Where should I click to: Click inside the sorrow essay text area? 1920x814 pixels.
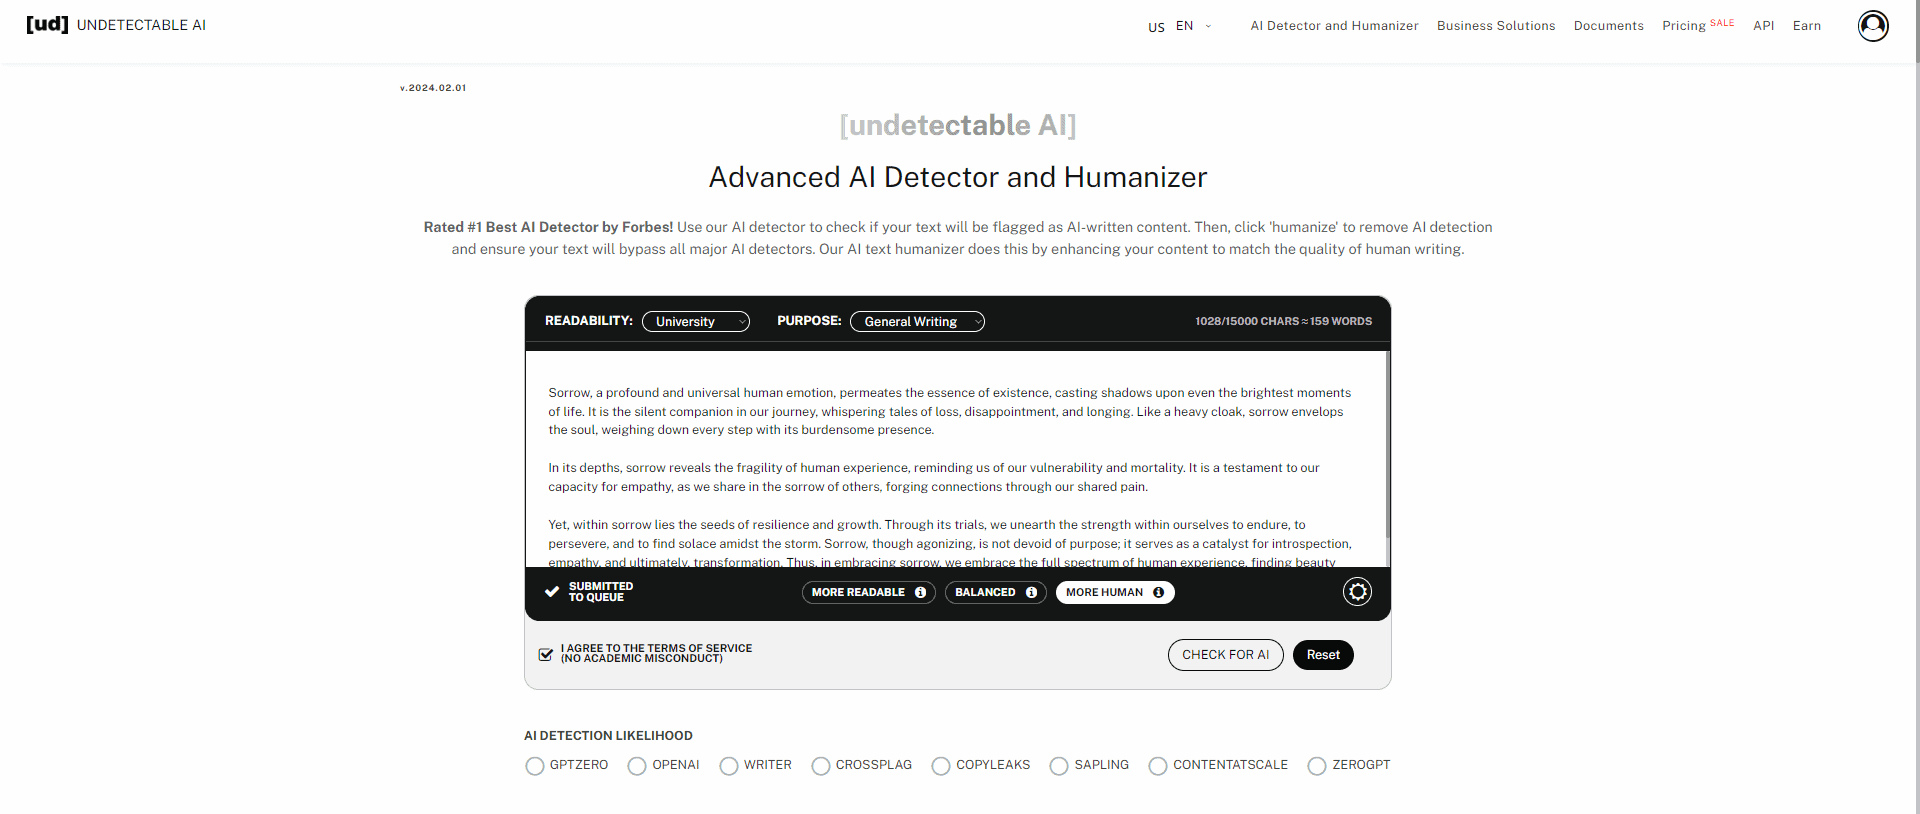click(x=948, y=450)
